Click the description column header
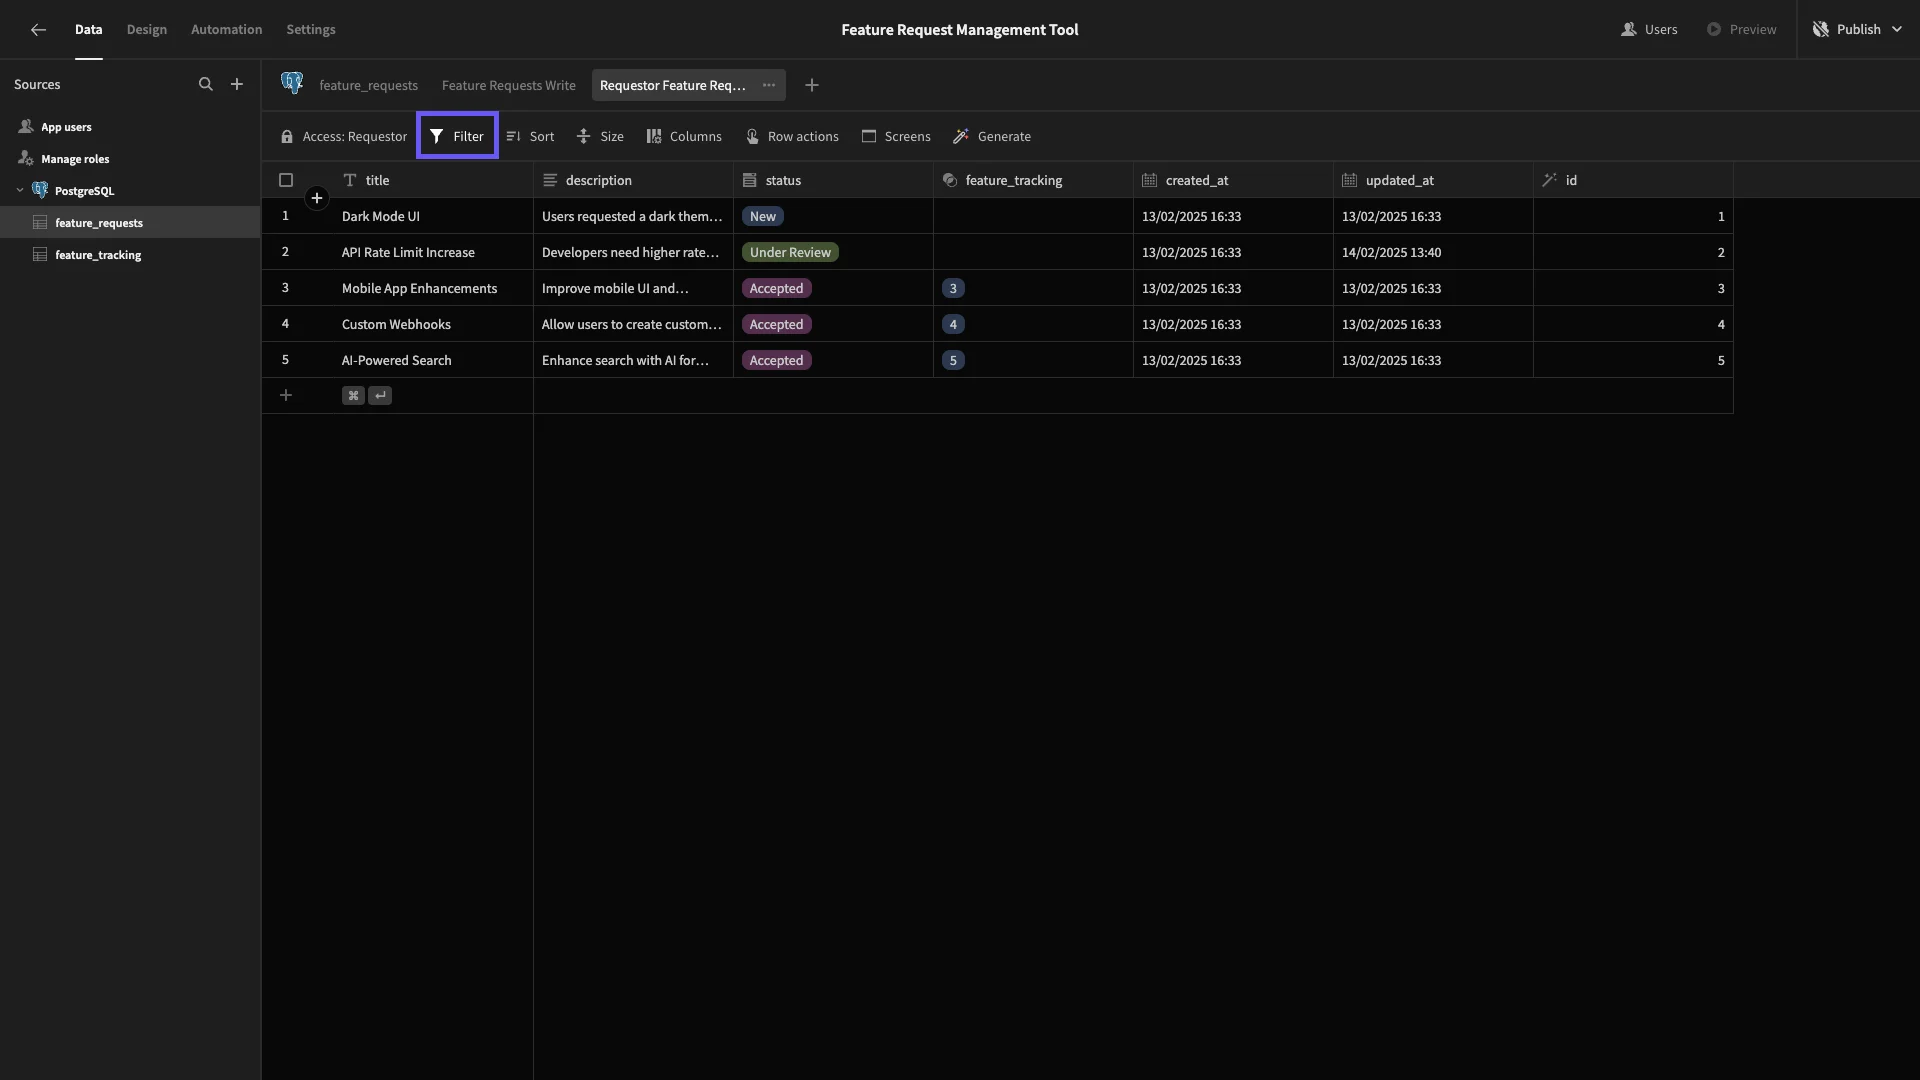 tap(633, 180)
